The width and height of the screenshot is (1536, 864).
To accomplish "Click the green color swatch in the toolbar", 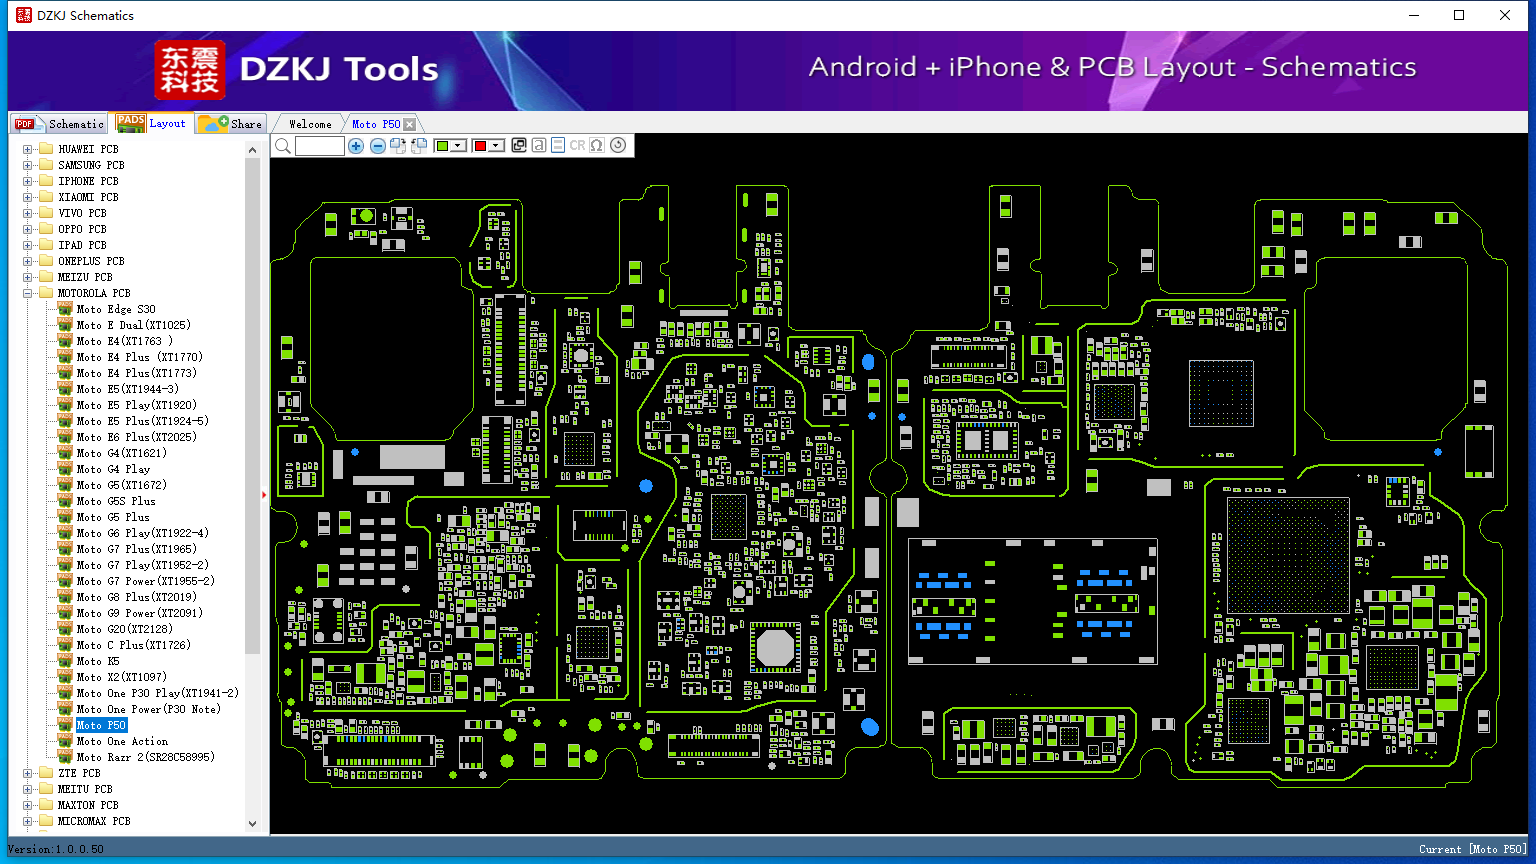I will click(x=443, y=146).
